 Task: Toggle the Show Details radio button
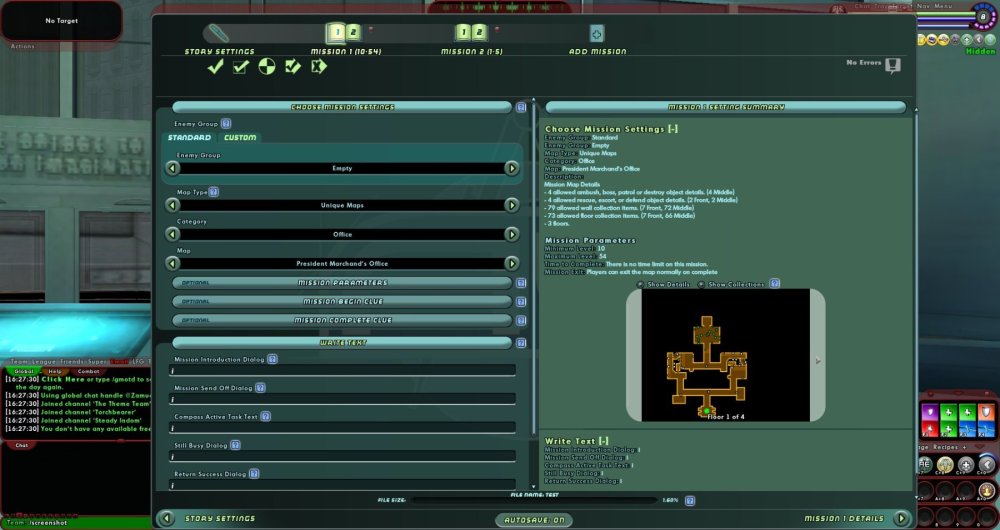click(640, 284)
